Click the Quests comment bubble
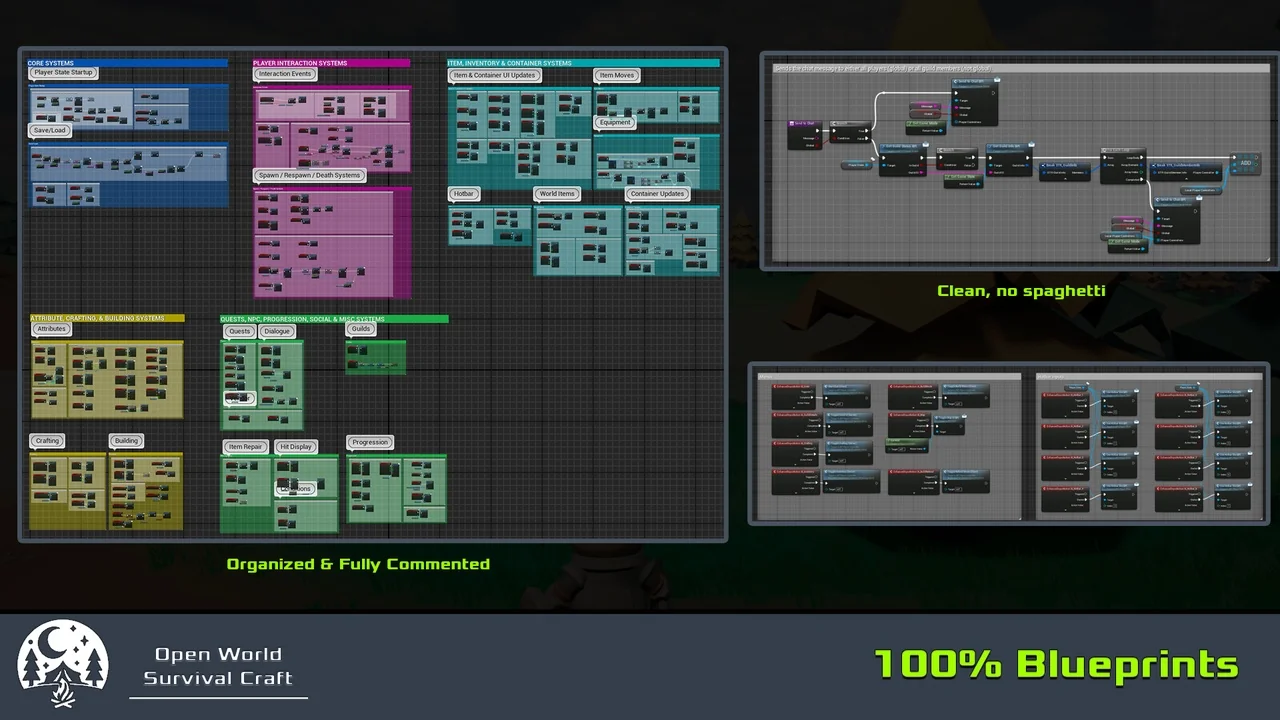This screenshot has width=1280, height=720. click(x=240, y=331)
